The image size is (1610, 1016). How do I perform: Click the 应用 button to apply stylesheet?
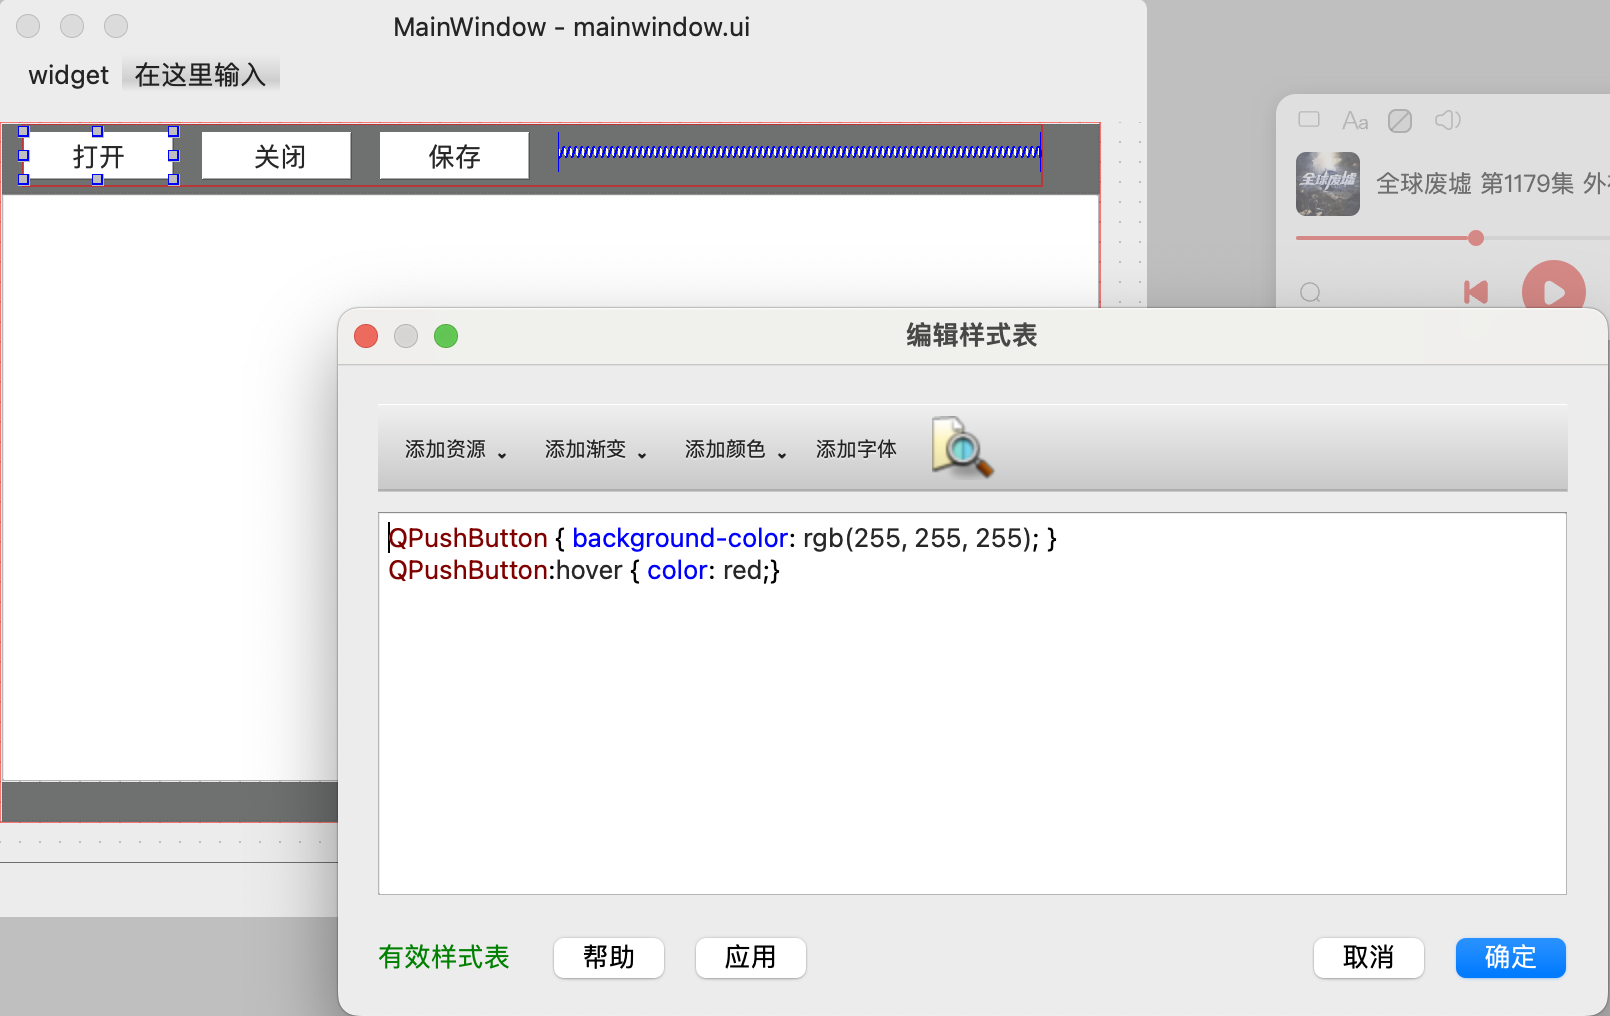(x=750, y=957)
